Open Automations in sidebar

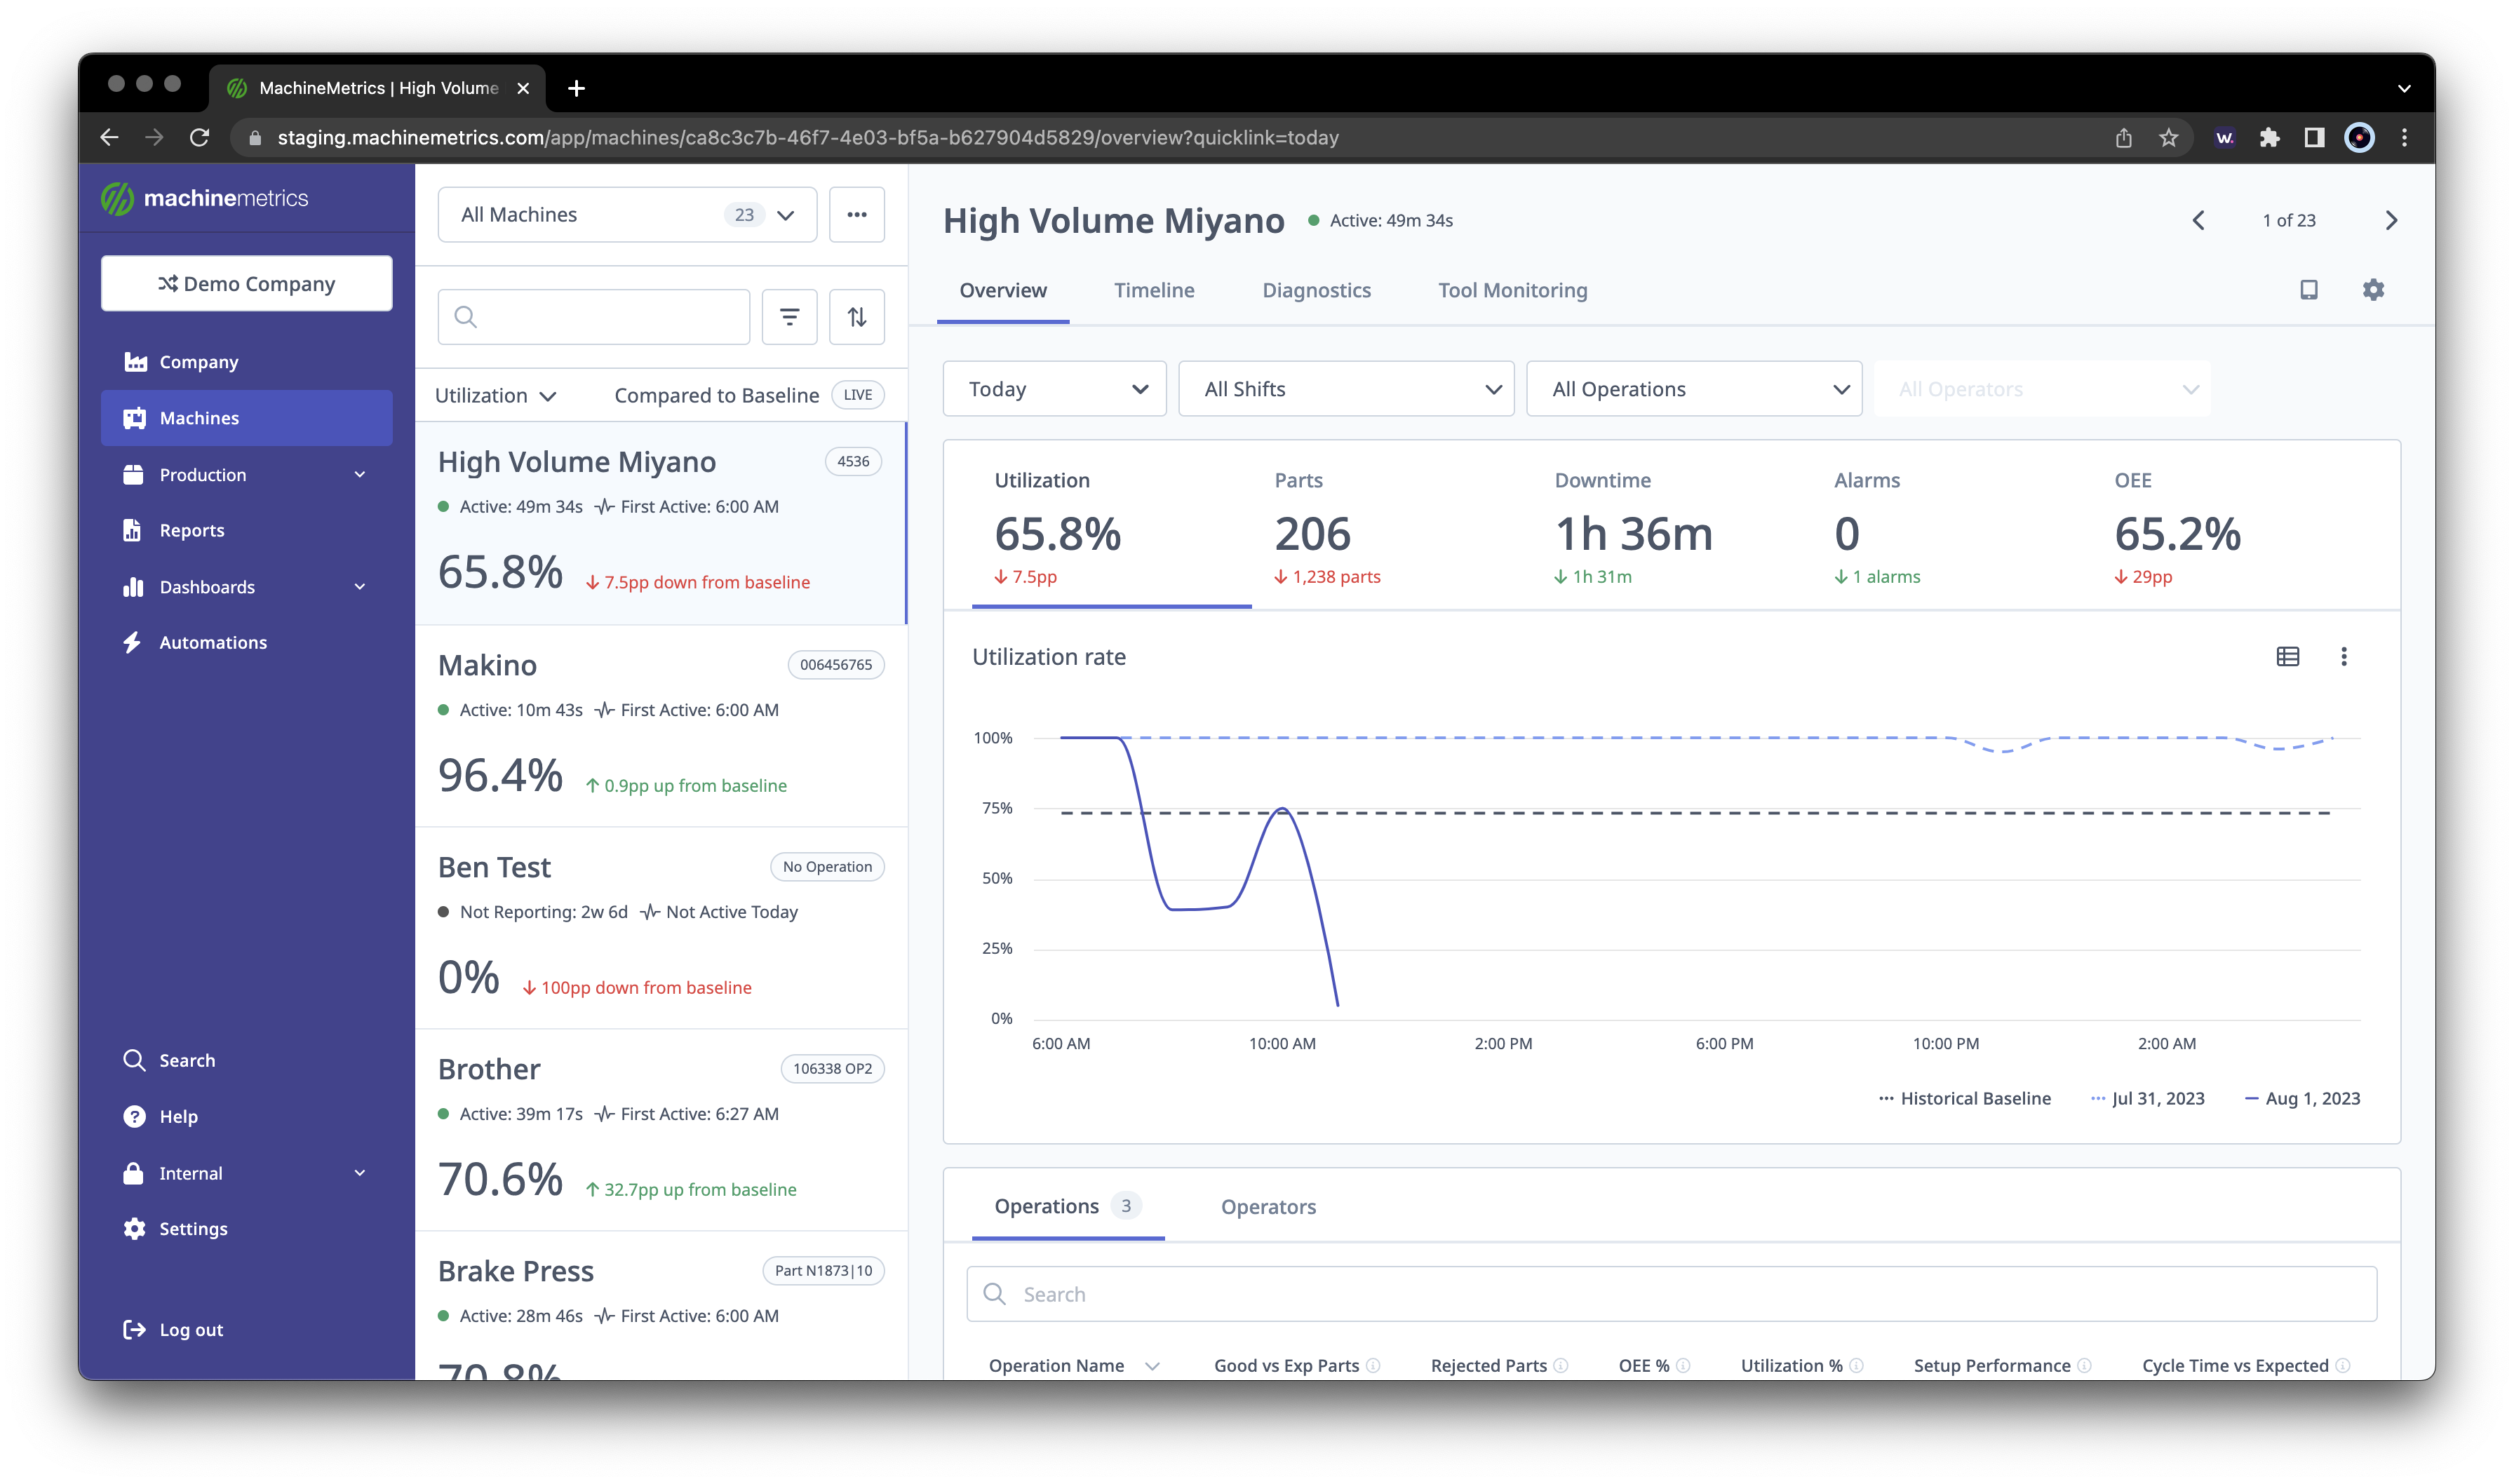click(246, 643)
